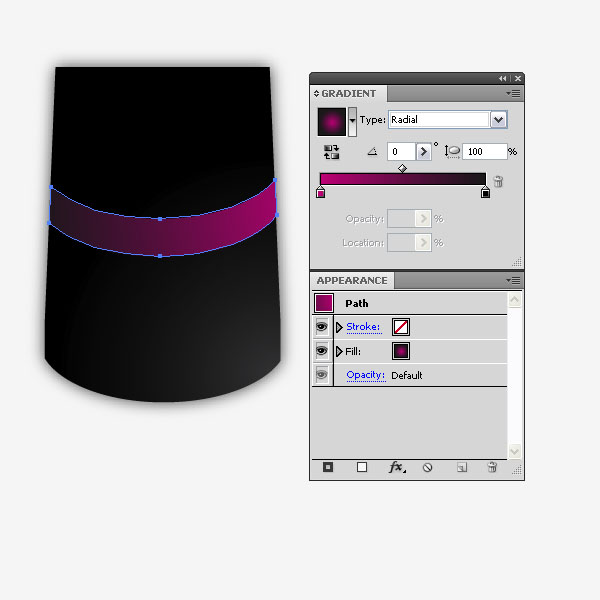Expand the Stroke attribute disclosure triangle
The height and width of the screenshot is (600, 600).
click(x=339, y=327)
